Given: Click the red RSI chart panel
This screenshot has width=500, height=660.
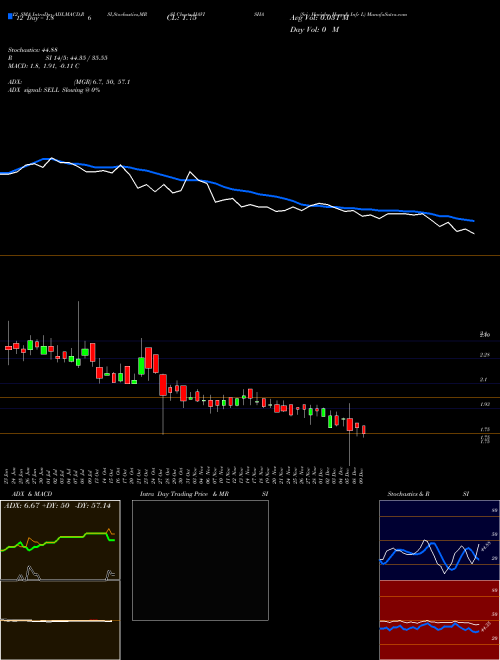Looking at the screenshot, I should 439,620.
